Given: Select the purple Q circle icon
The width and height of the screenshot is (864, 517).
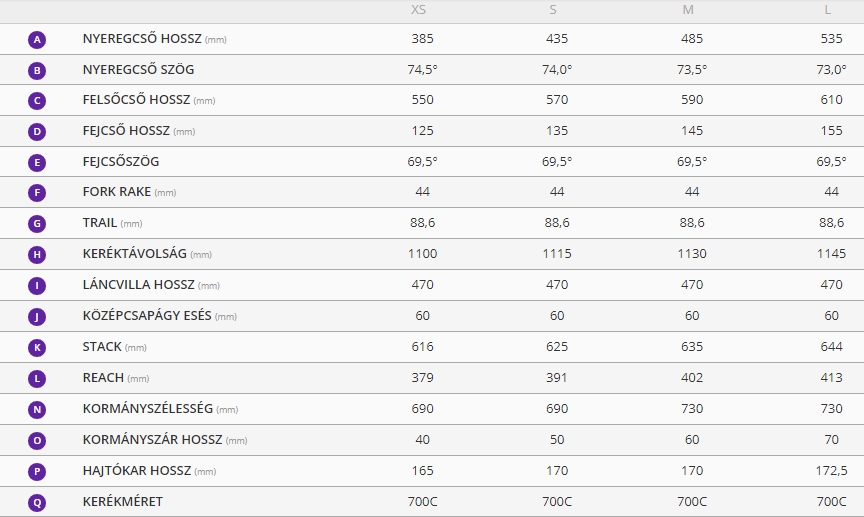Looking at the screenshot, I should tap(37, 503).
